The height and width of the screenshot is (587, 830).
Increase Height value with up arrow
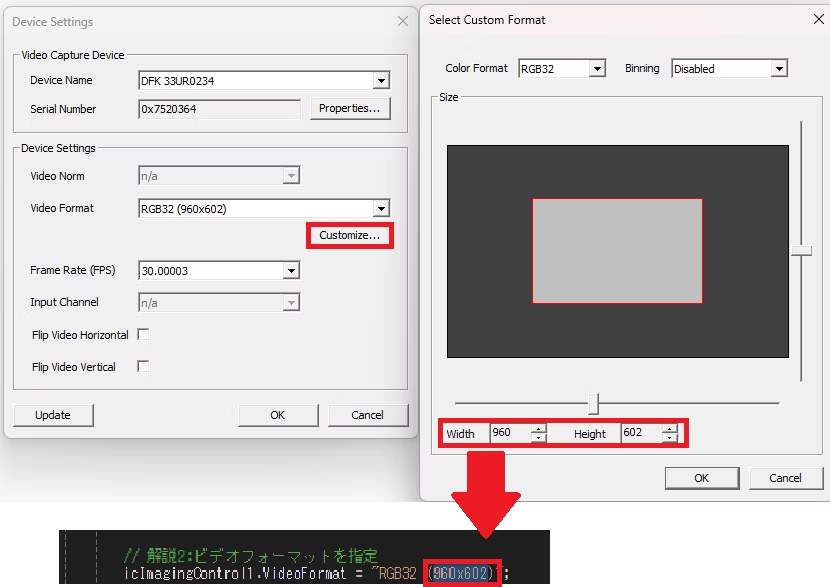point(669,429)
